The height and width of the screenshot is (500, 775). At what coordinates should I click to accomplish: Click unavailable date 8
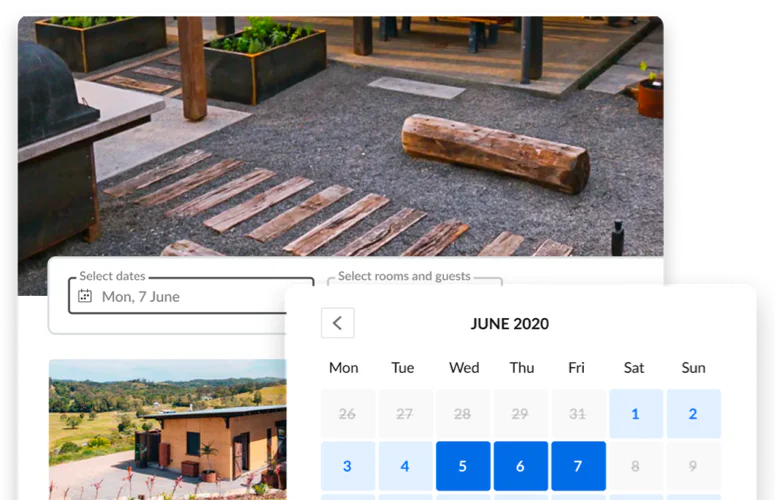coord(636,466)
